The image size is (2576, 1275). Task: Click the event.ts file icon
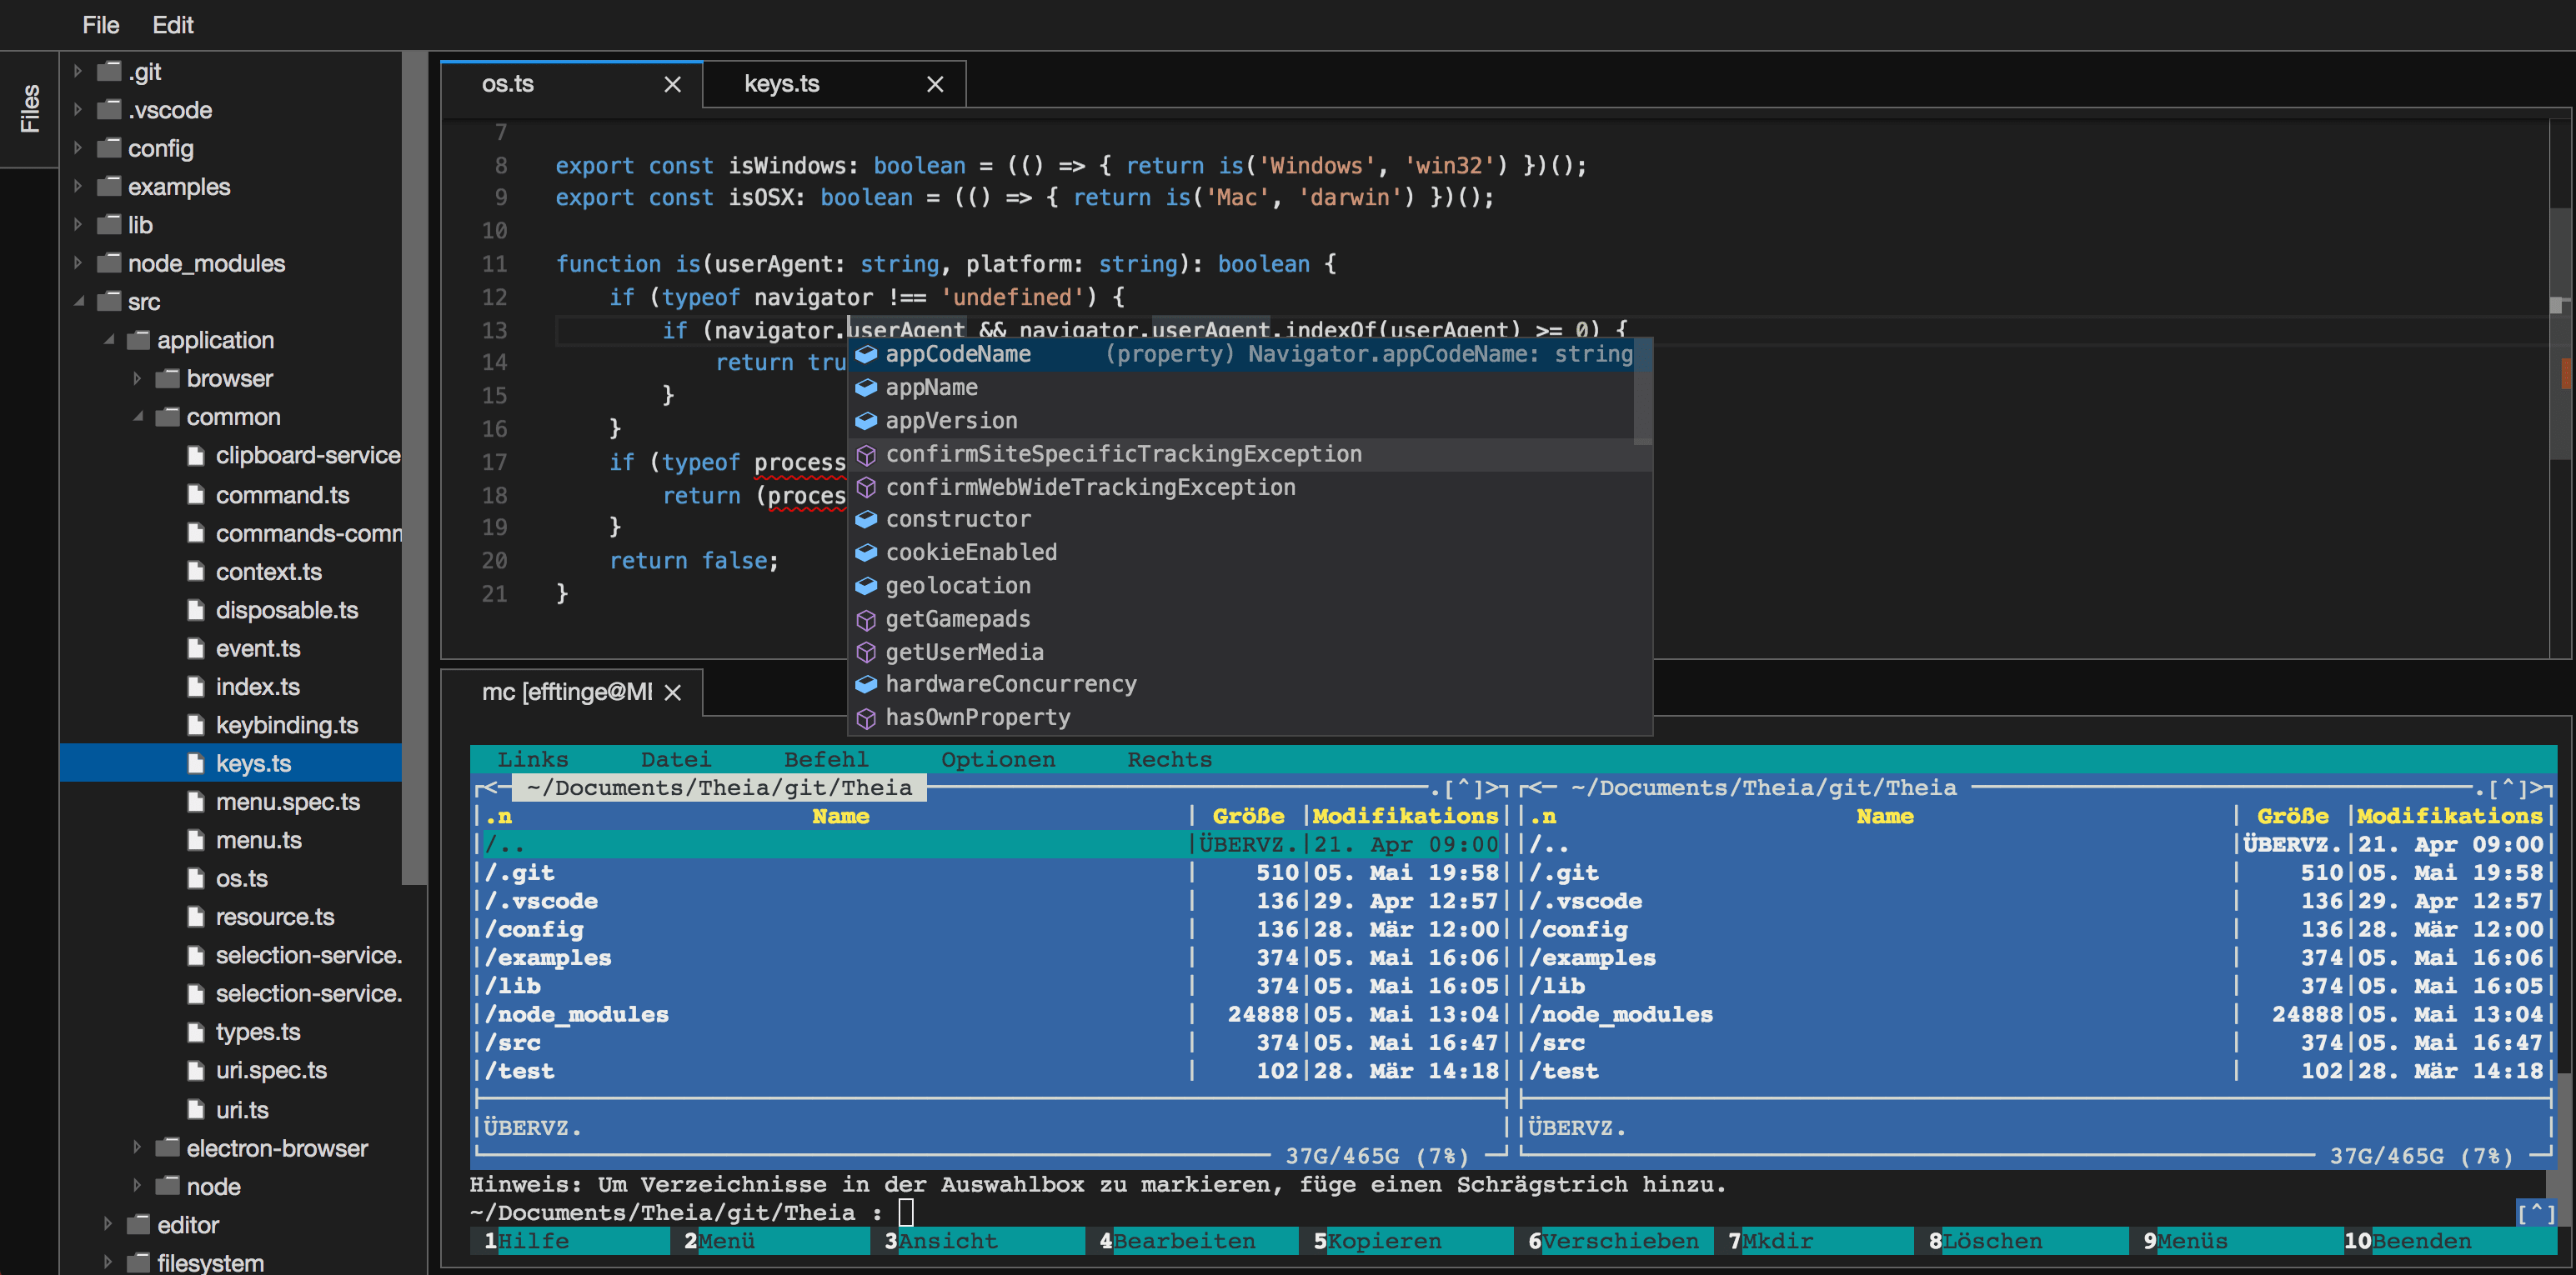[196, 649]
